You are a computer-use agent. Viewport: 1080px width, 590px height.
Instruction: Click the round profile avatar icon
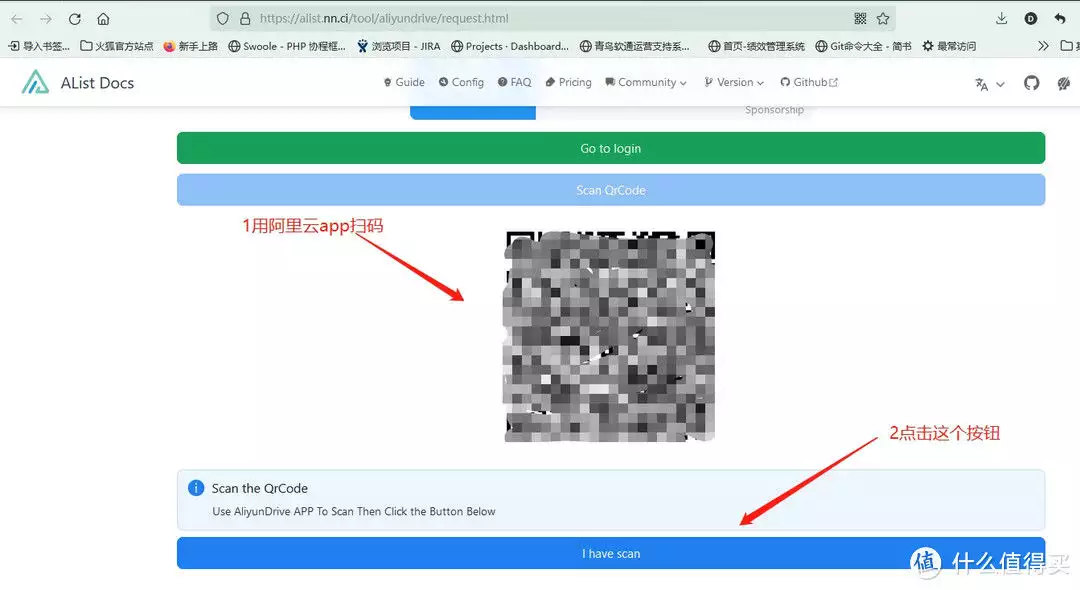tap(1031, 19)
